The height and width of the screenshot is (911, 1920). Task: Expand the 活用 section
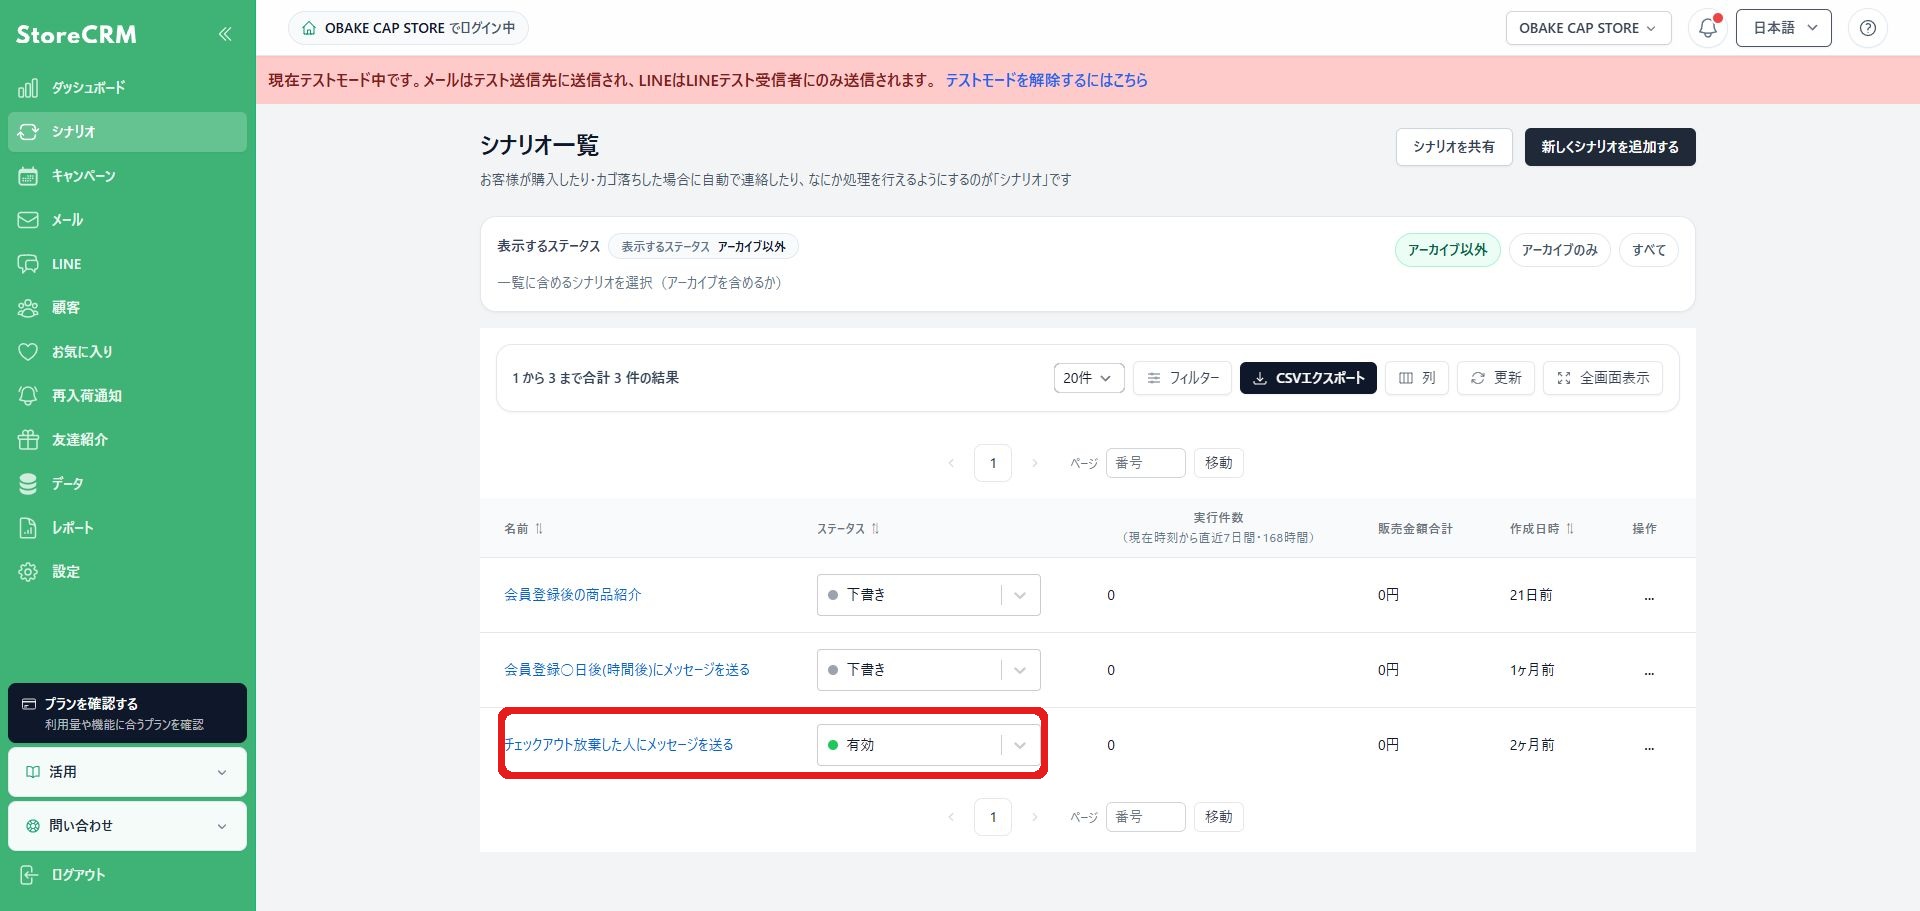point(127,772)
